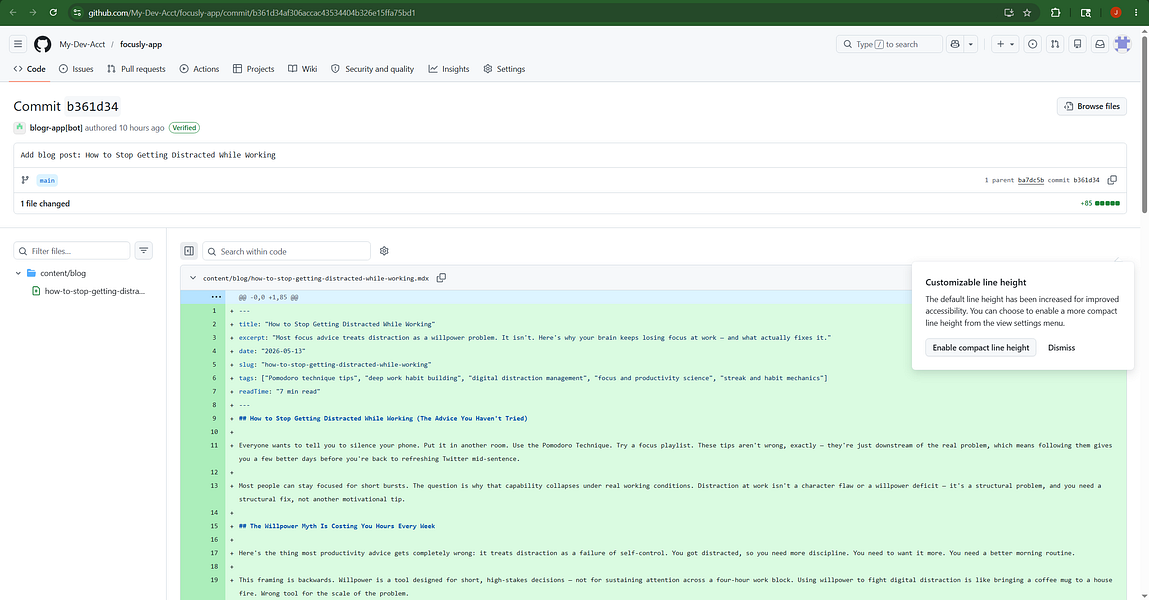Click the '1 file changed' text
The width and height of the screenshot is (1149, 600).
pyautogui.click(x=45, y=204)
